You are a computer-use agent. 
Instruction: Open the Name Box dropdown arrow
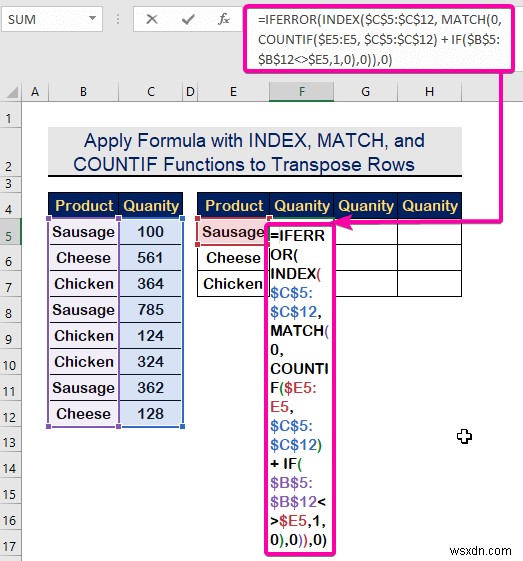(x=92, y=18)
